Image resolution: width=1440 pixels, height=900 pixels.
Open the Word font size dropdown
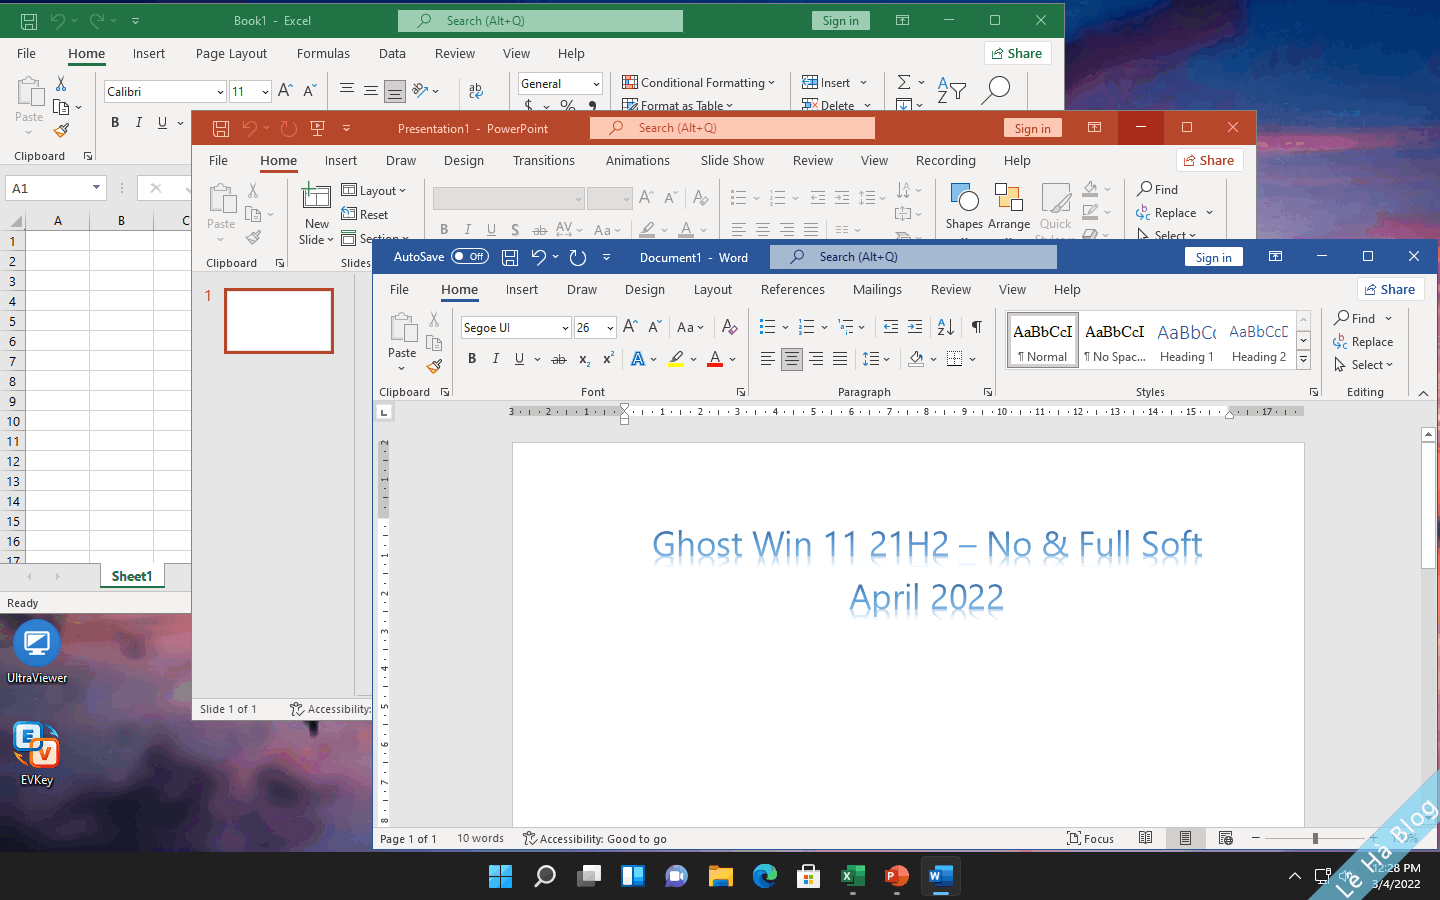tap(610, 328)
